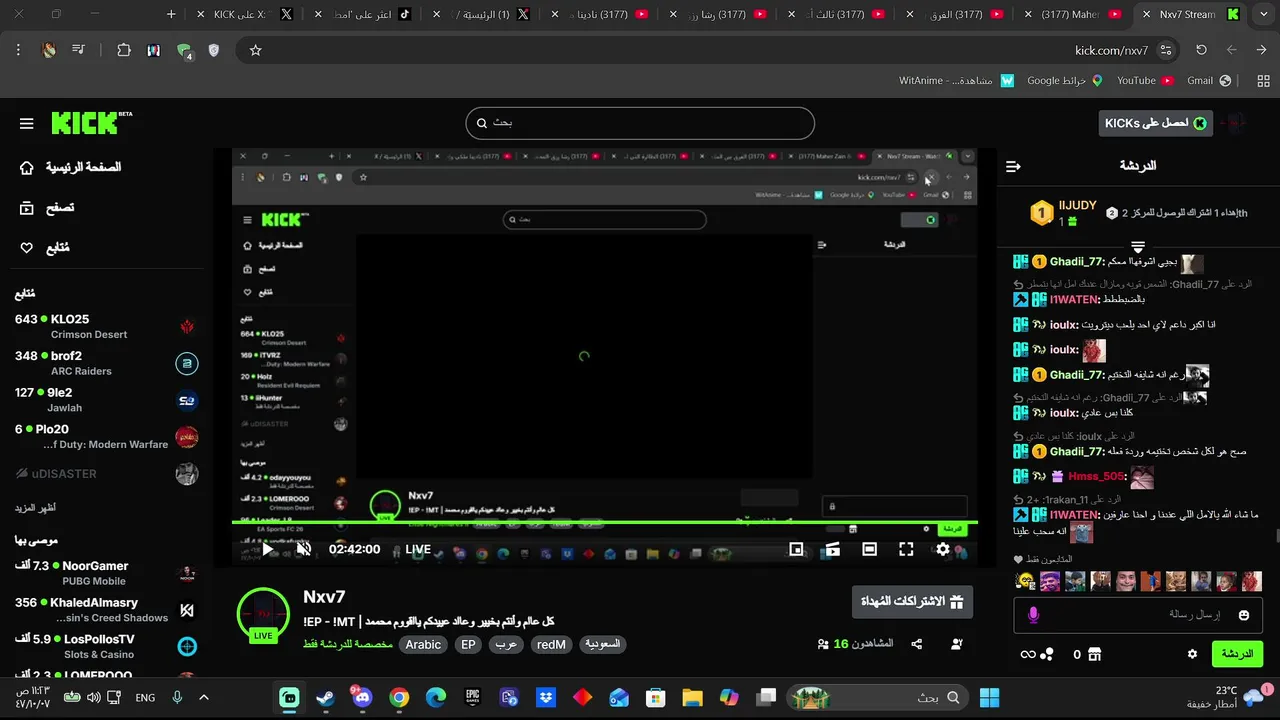Open offline uDISASTER channel
1280x720 pixels.
106,474
